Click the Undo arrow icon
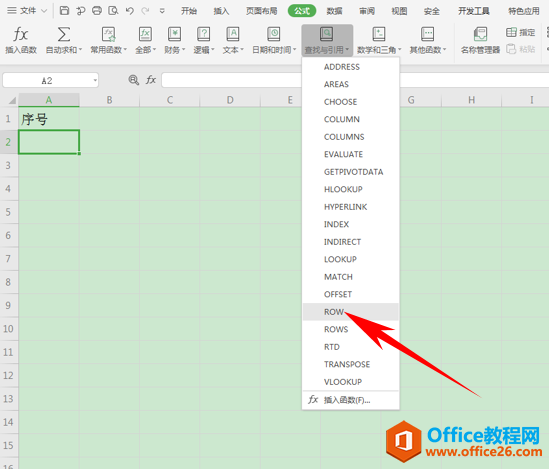This screenshot has width=549, height=469. click(130, 11)
